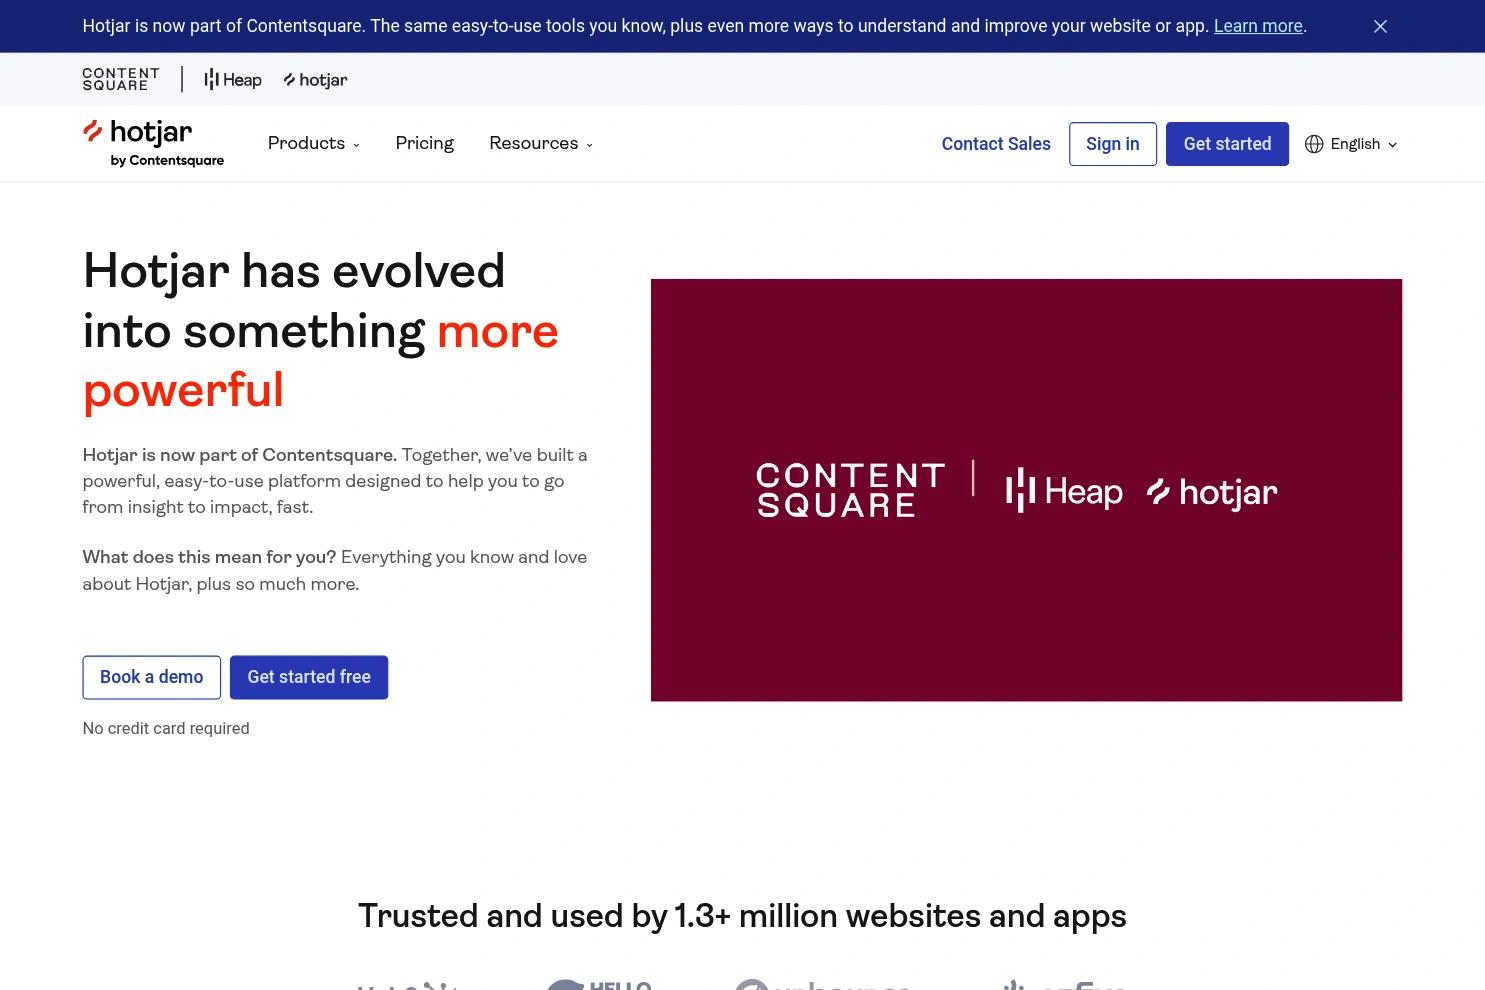Click the hotjar logo in the maroon banner
The width and height of the screenshot is (1485, 990).
tap(1212, 492)
